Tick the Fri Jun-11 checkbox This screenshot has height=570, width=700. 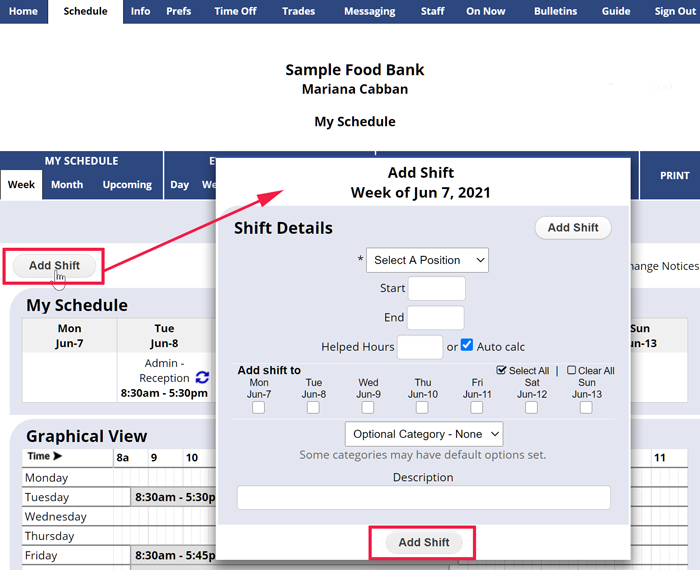pos(477,408)
